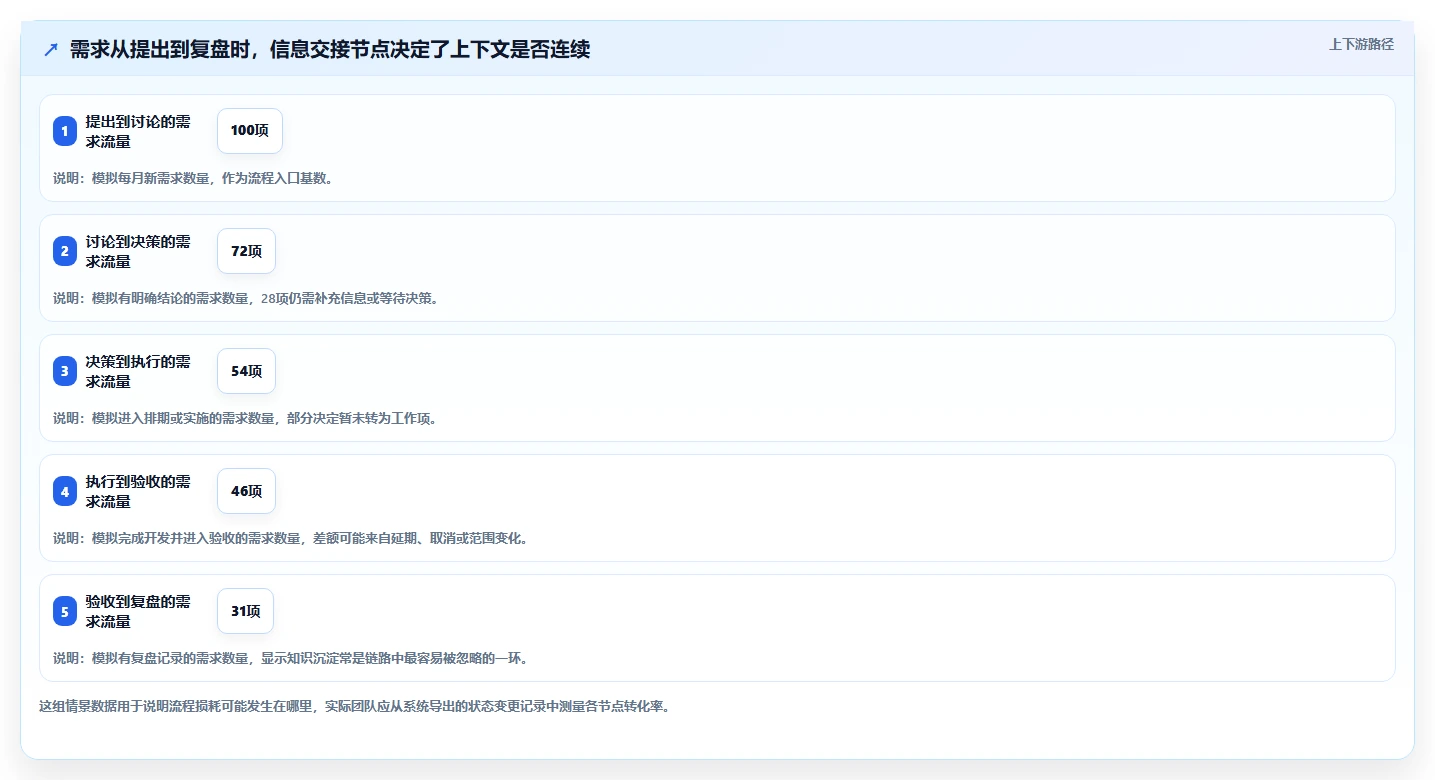
Task: Select step number 5 badge
Action: pyautogui.click(x=65, y=611)
